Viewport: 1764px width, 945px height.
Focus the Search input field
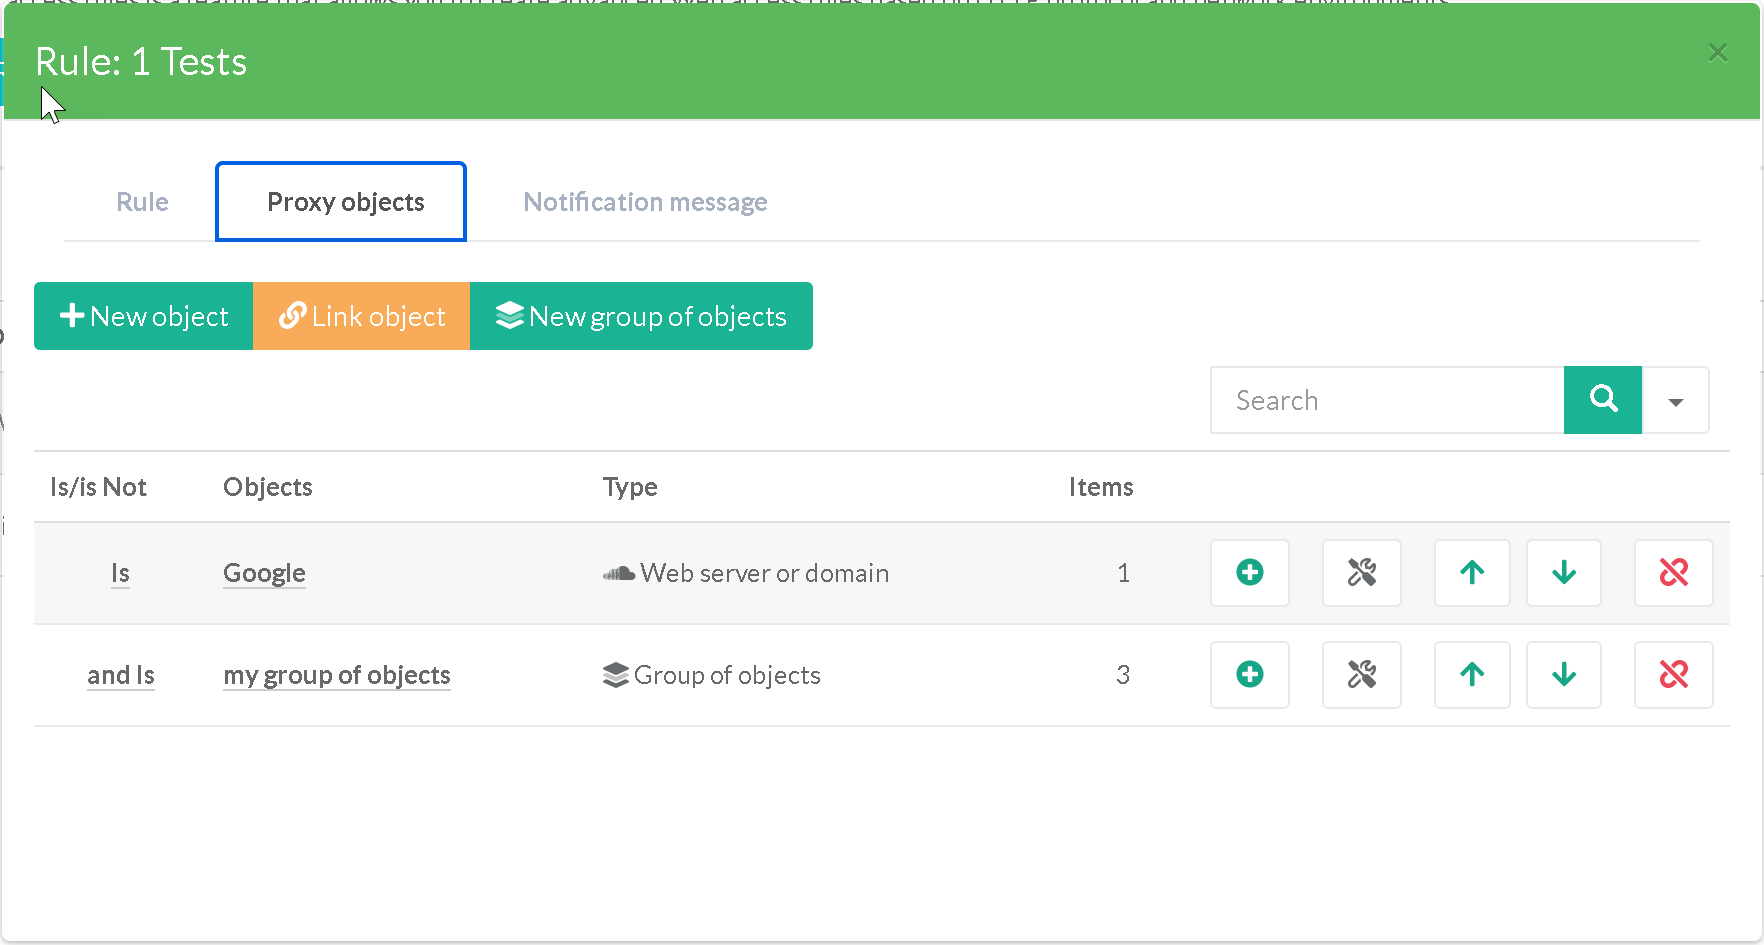click(1387, 400)
